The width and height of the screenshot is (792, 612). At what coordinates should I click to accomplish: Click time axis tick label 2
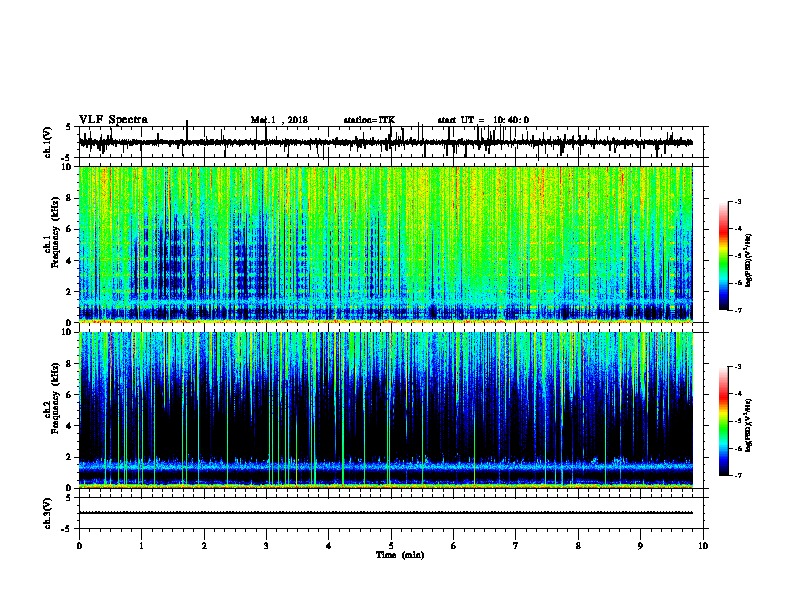(x=204, y=546)
